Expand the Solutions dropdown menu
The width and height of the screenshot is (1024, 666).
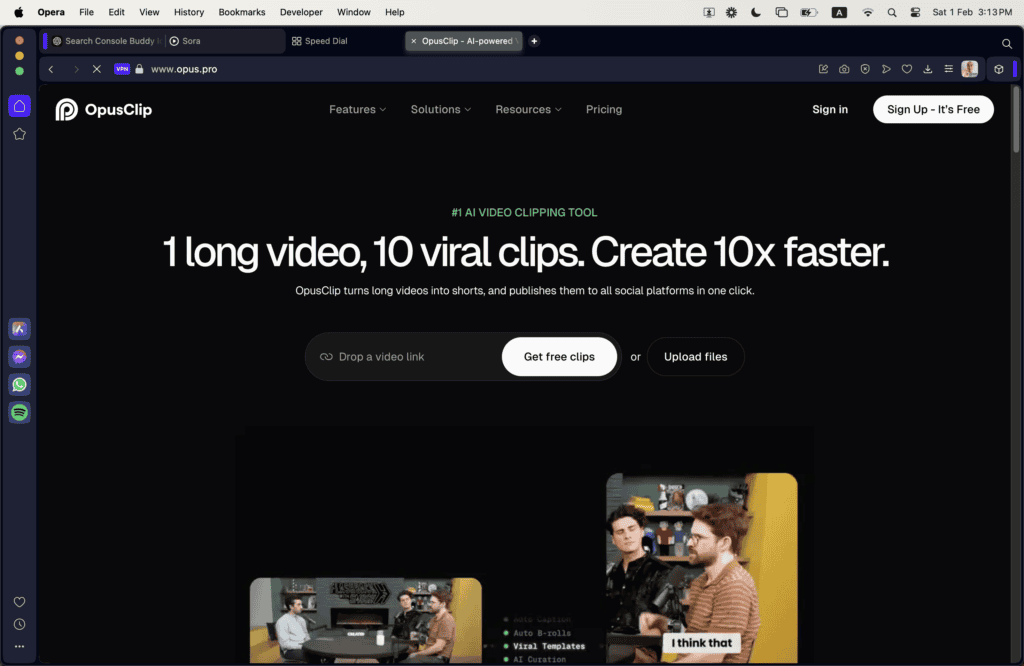(440, 110)
